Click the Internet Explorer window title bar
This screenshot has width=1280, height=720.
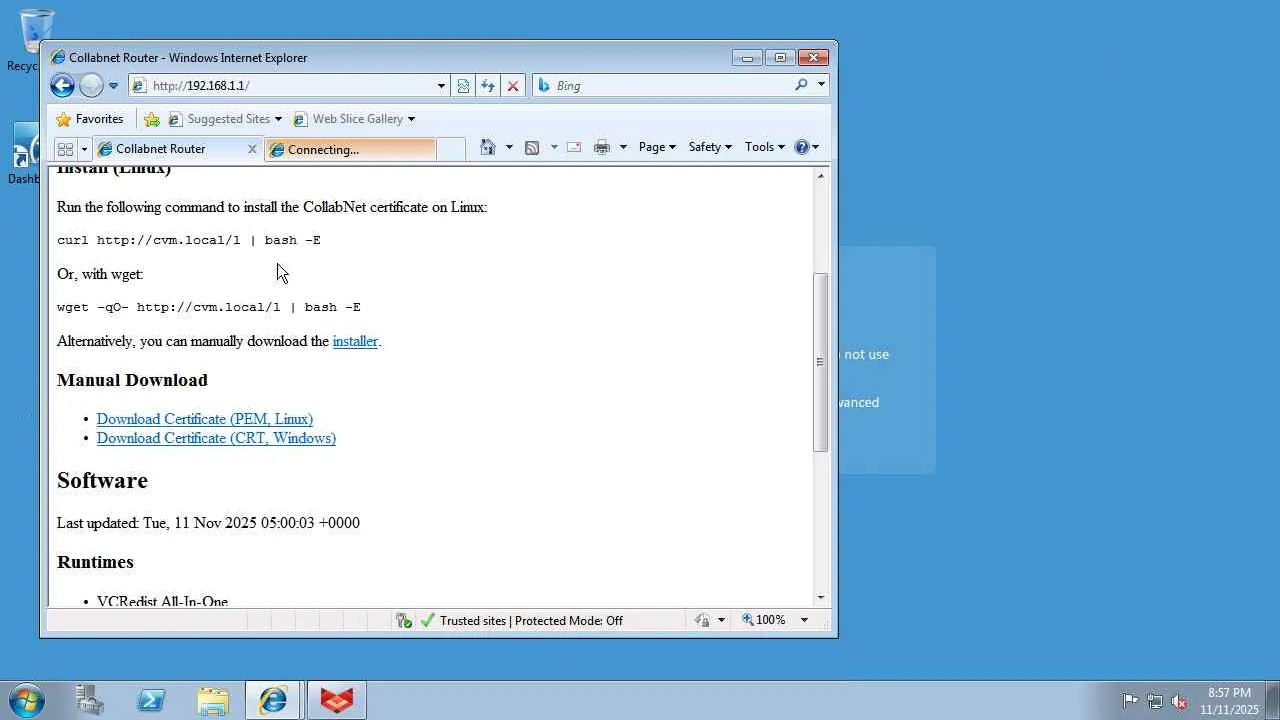(390, 57)
